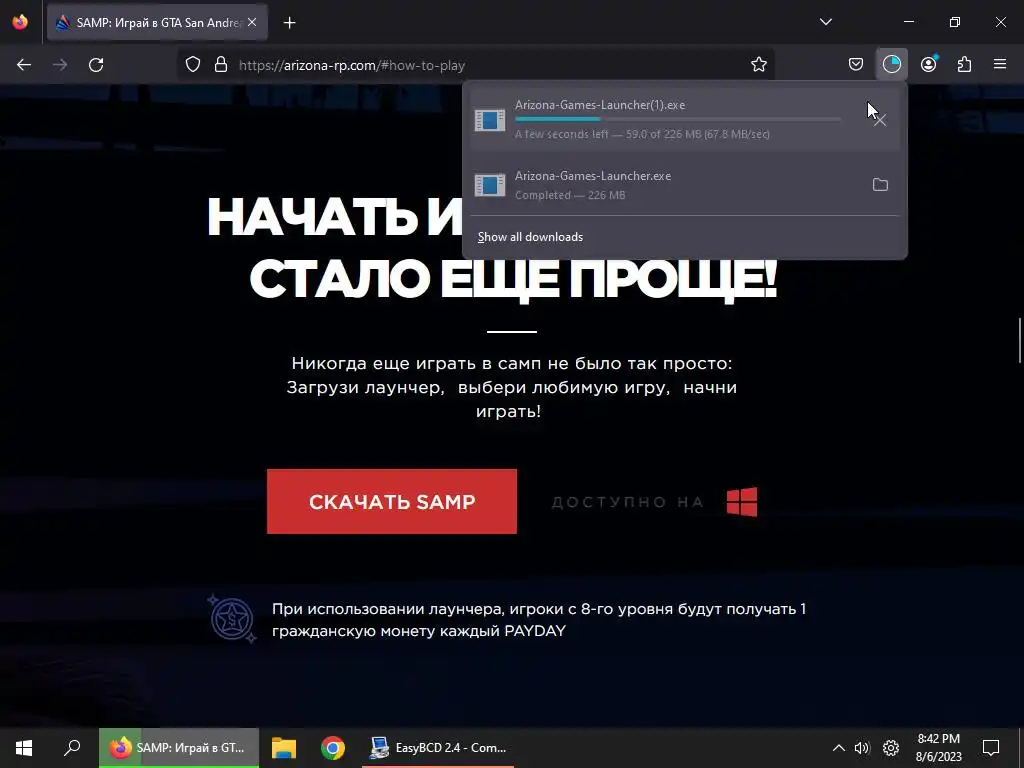Viewport: 1024px width, 768px height.
Task: Click the download progress bar
Action: tap(678, 119)
